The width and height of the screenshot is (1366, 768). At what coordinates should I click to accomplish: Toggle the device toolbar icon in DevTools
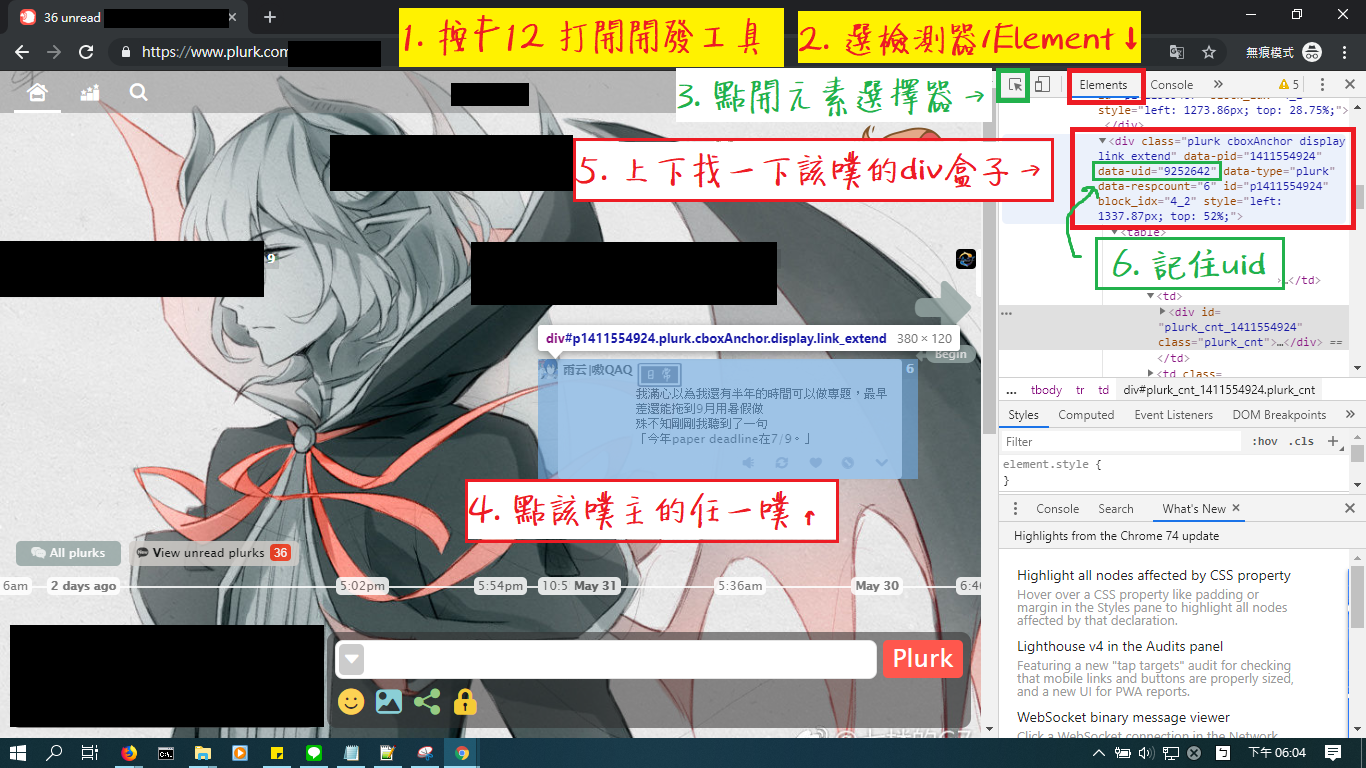[x=1042, y=85]
